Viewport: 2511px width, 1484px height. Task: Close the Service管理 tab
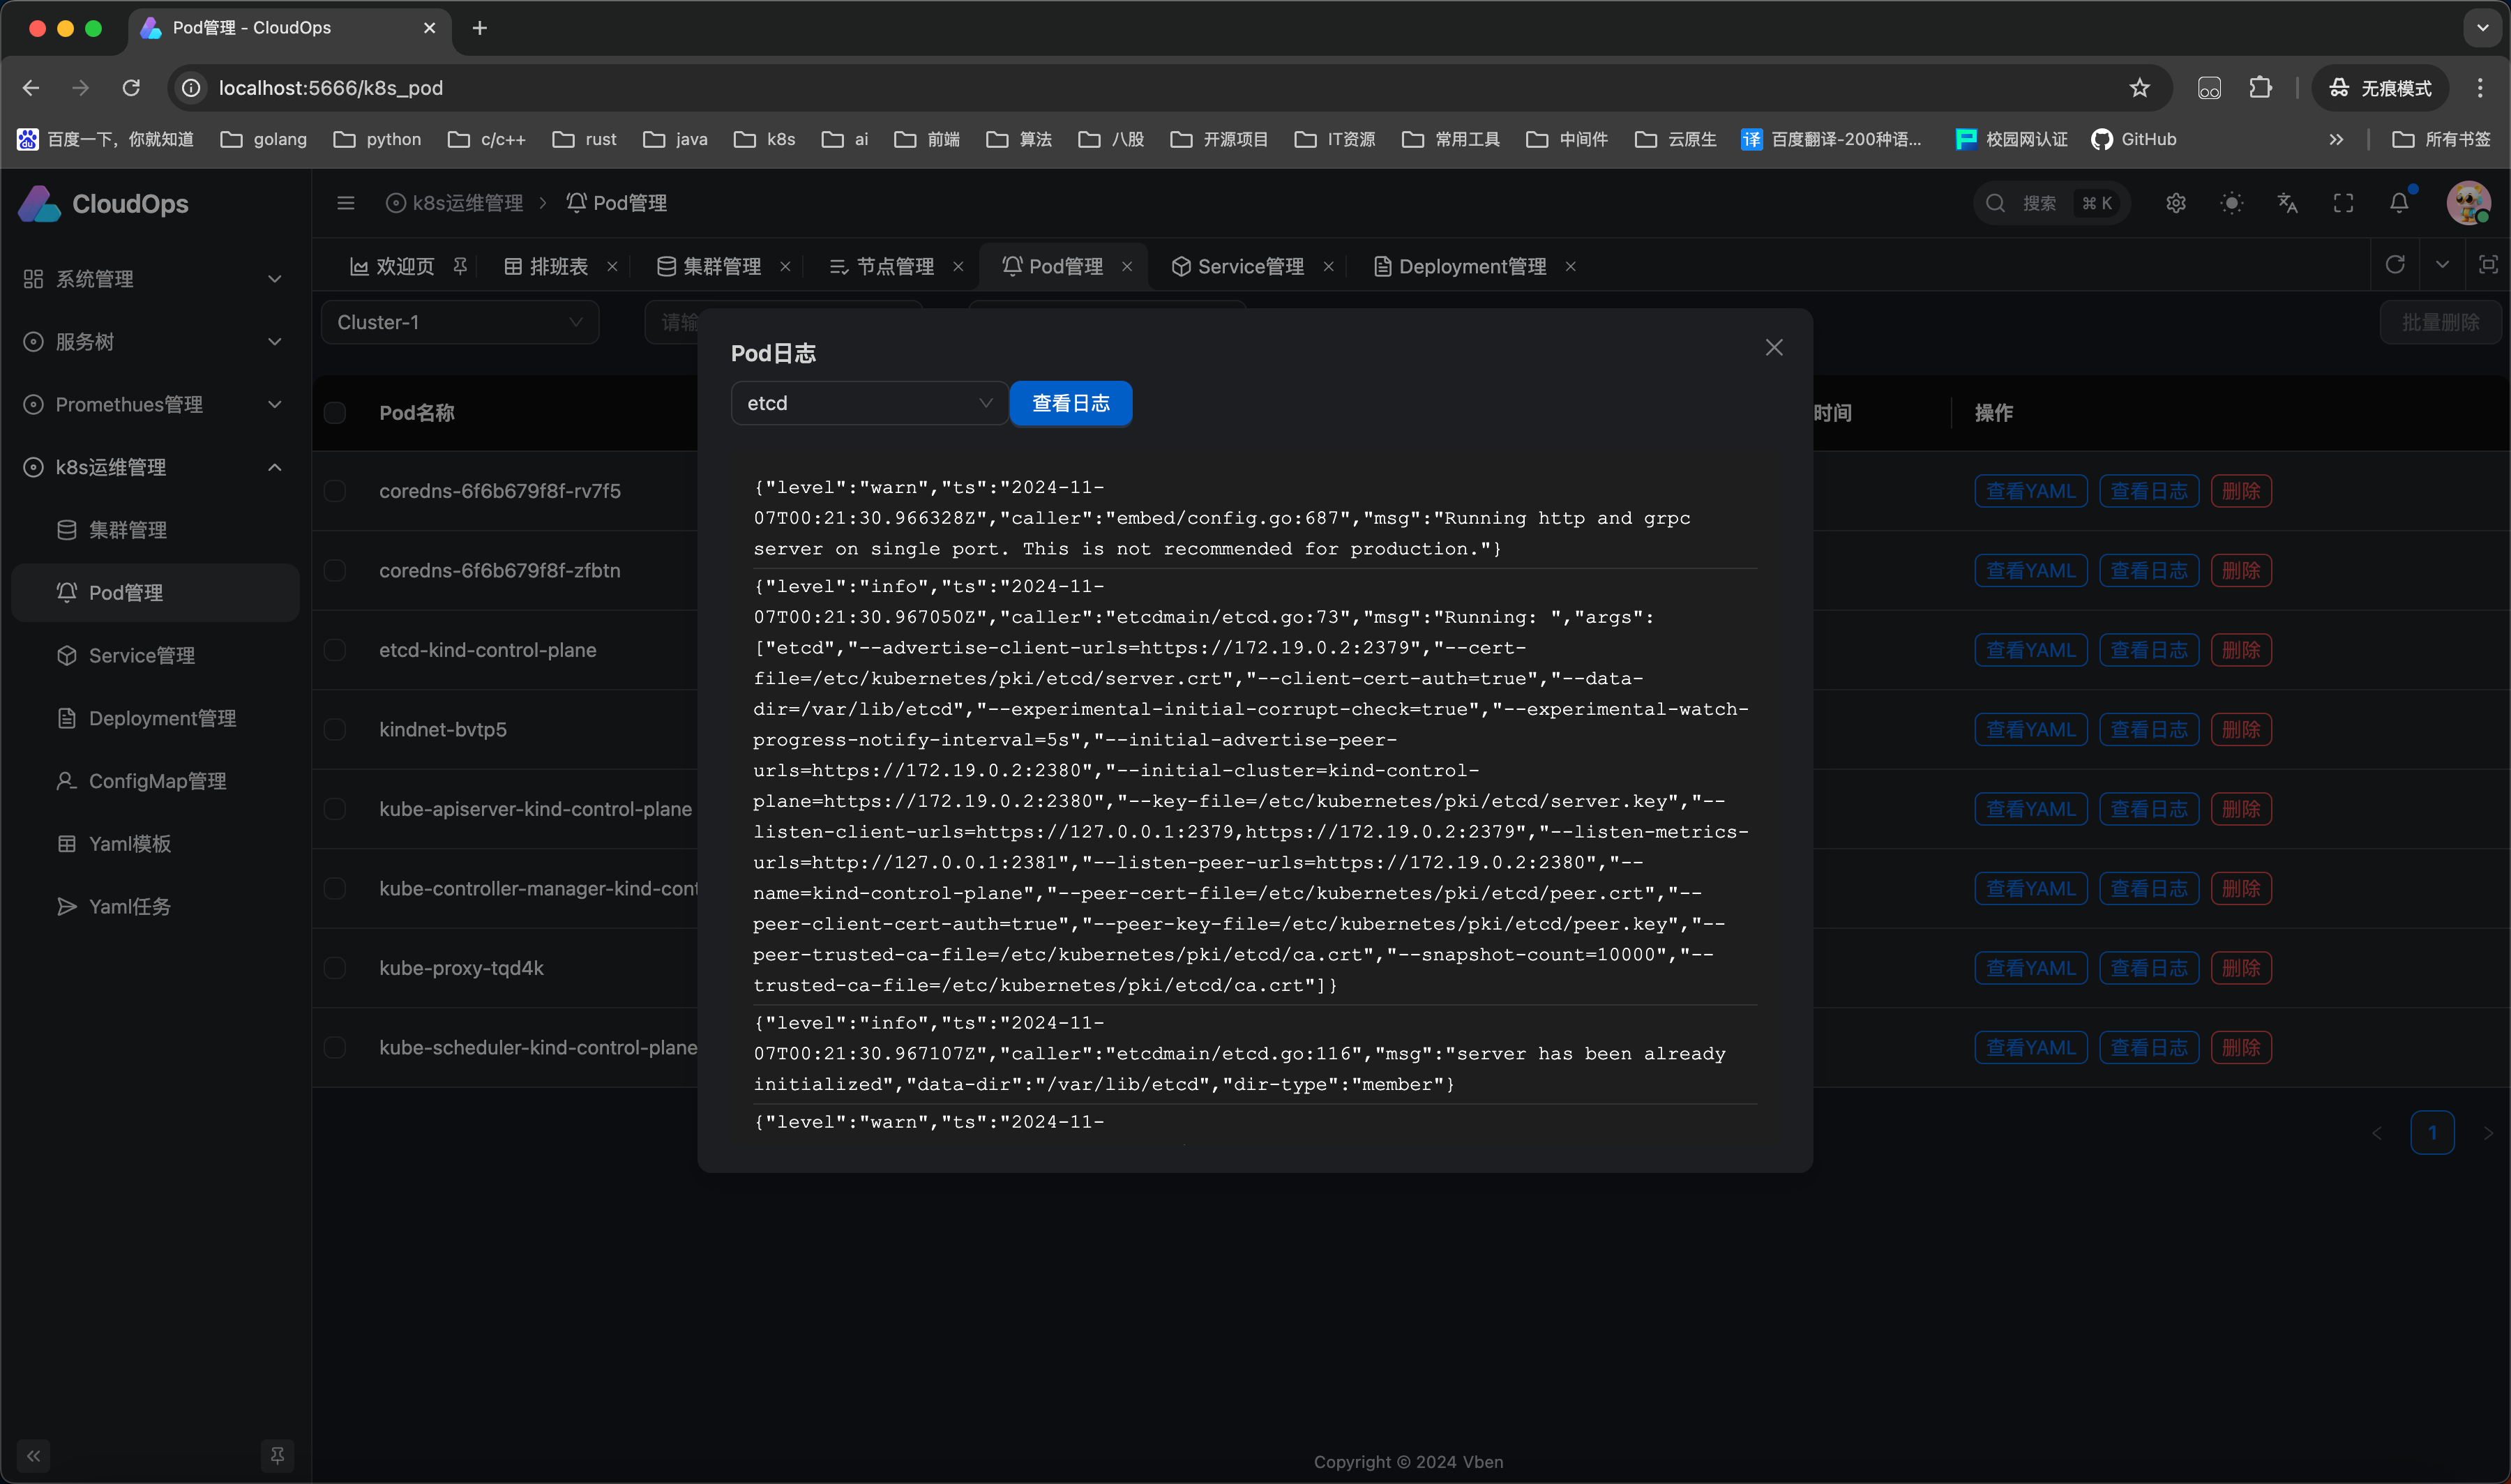point(1328,266)
